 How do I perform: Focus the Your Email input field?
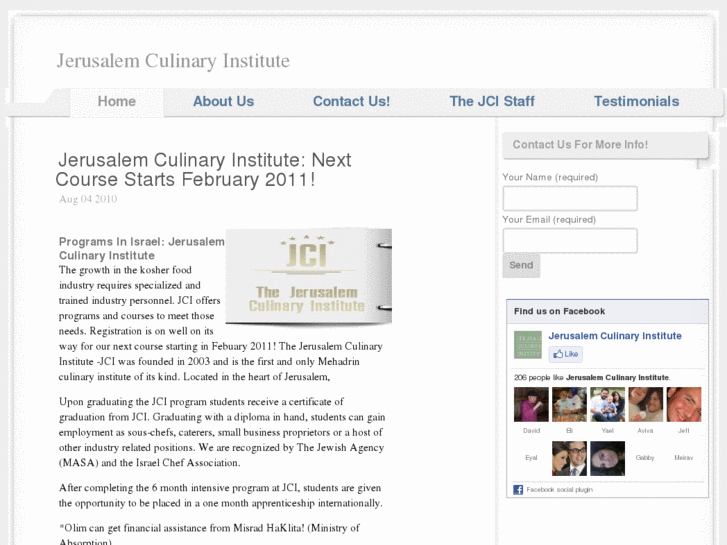(570, 241)
